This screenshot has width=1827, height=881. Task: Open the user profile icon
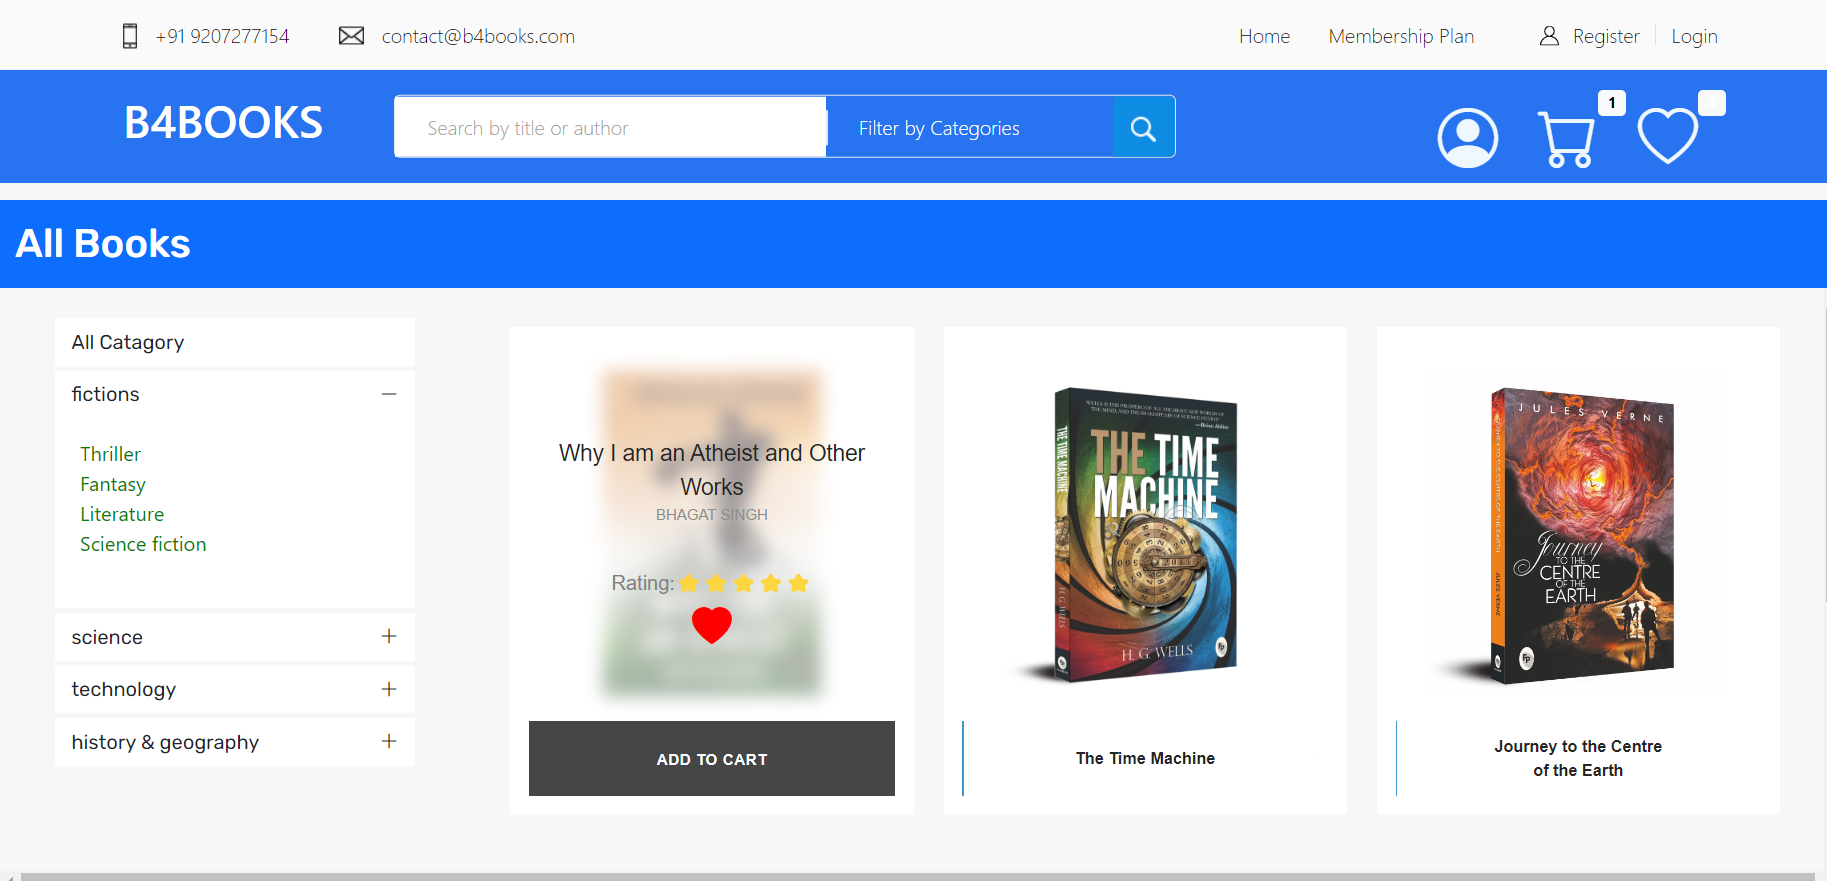(x=1467, y=138)
